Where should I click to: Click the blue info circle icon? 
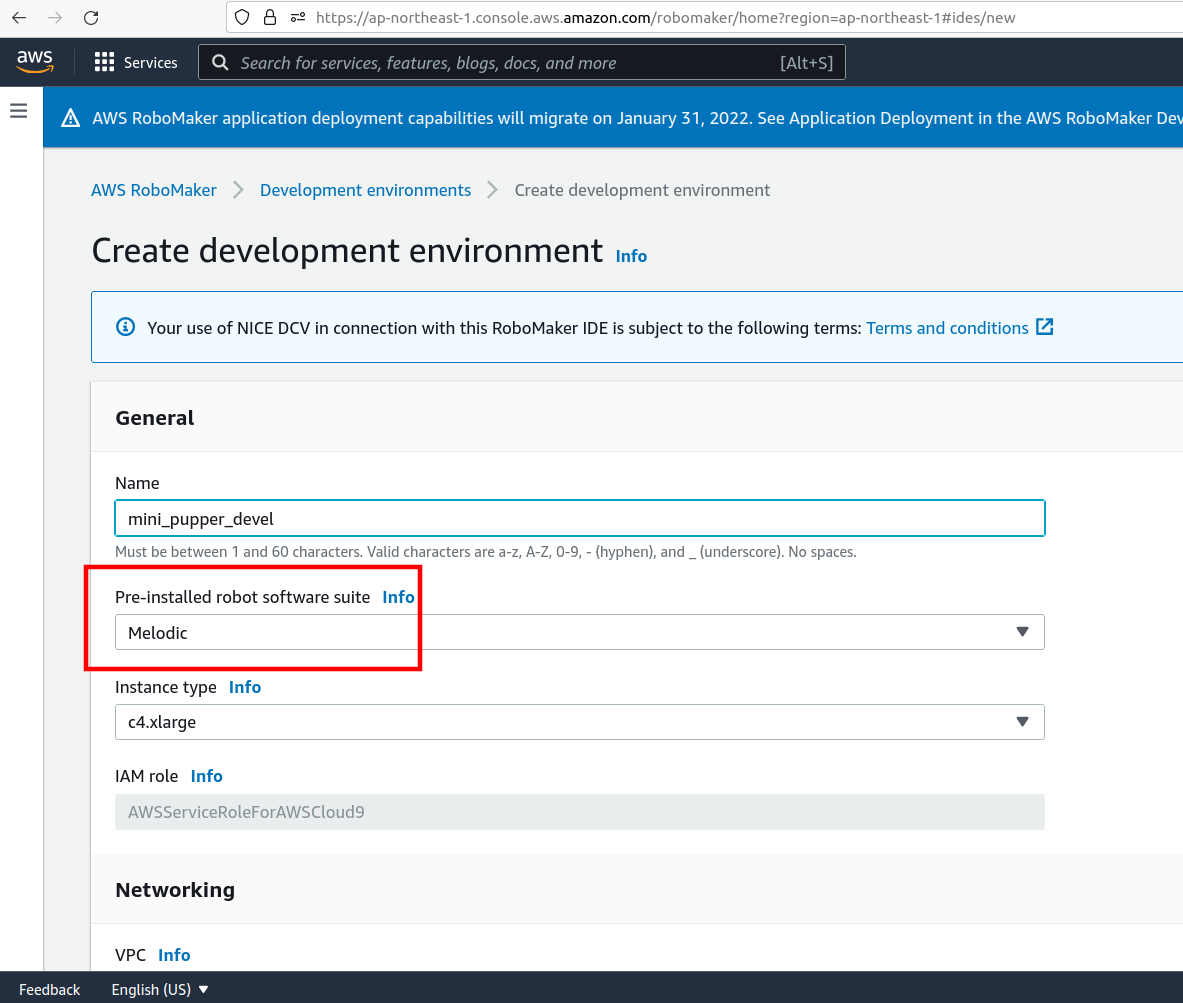(x=125, y=327)
